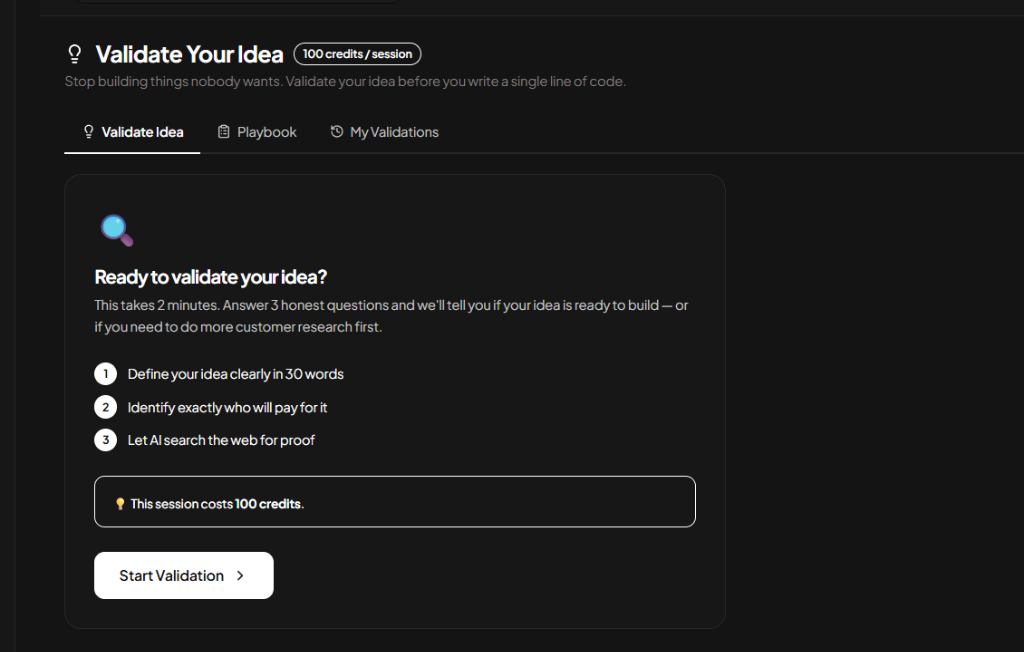
Task: Click 'Define your idea clearly in 30 words'
Action: 236,374
